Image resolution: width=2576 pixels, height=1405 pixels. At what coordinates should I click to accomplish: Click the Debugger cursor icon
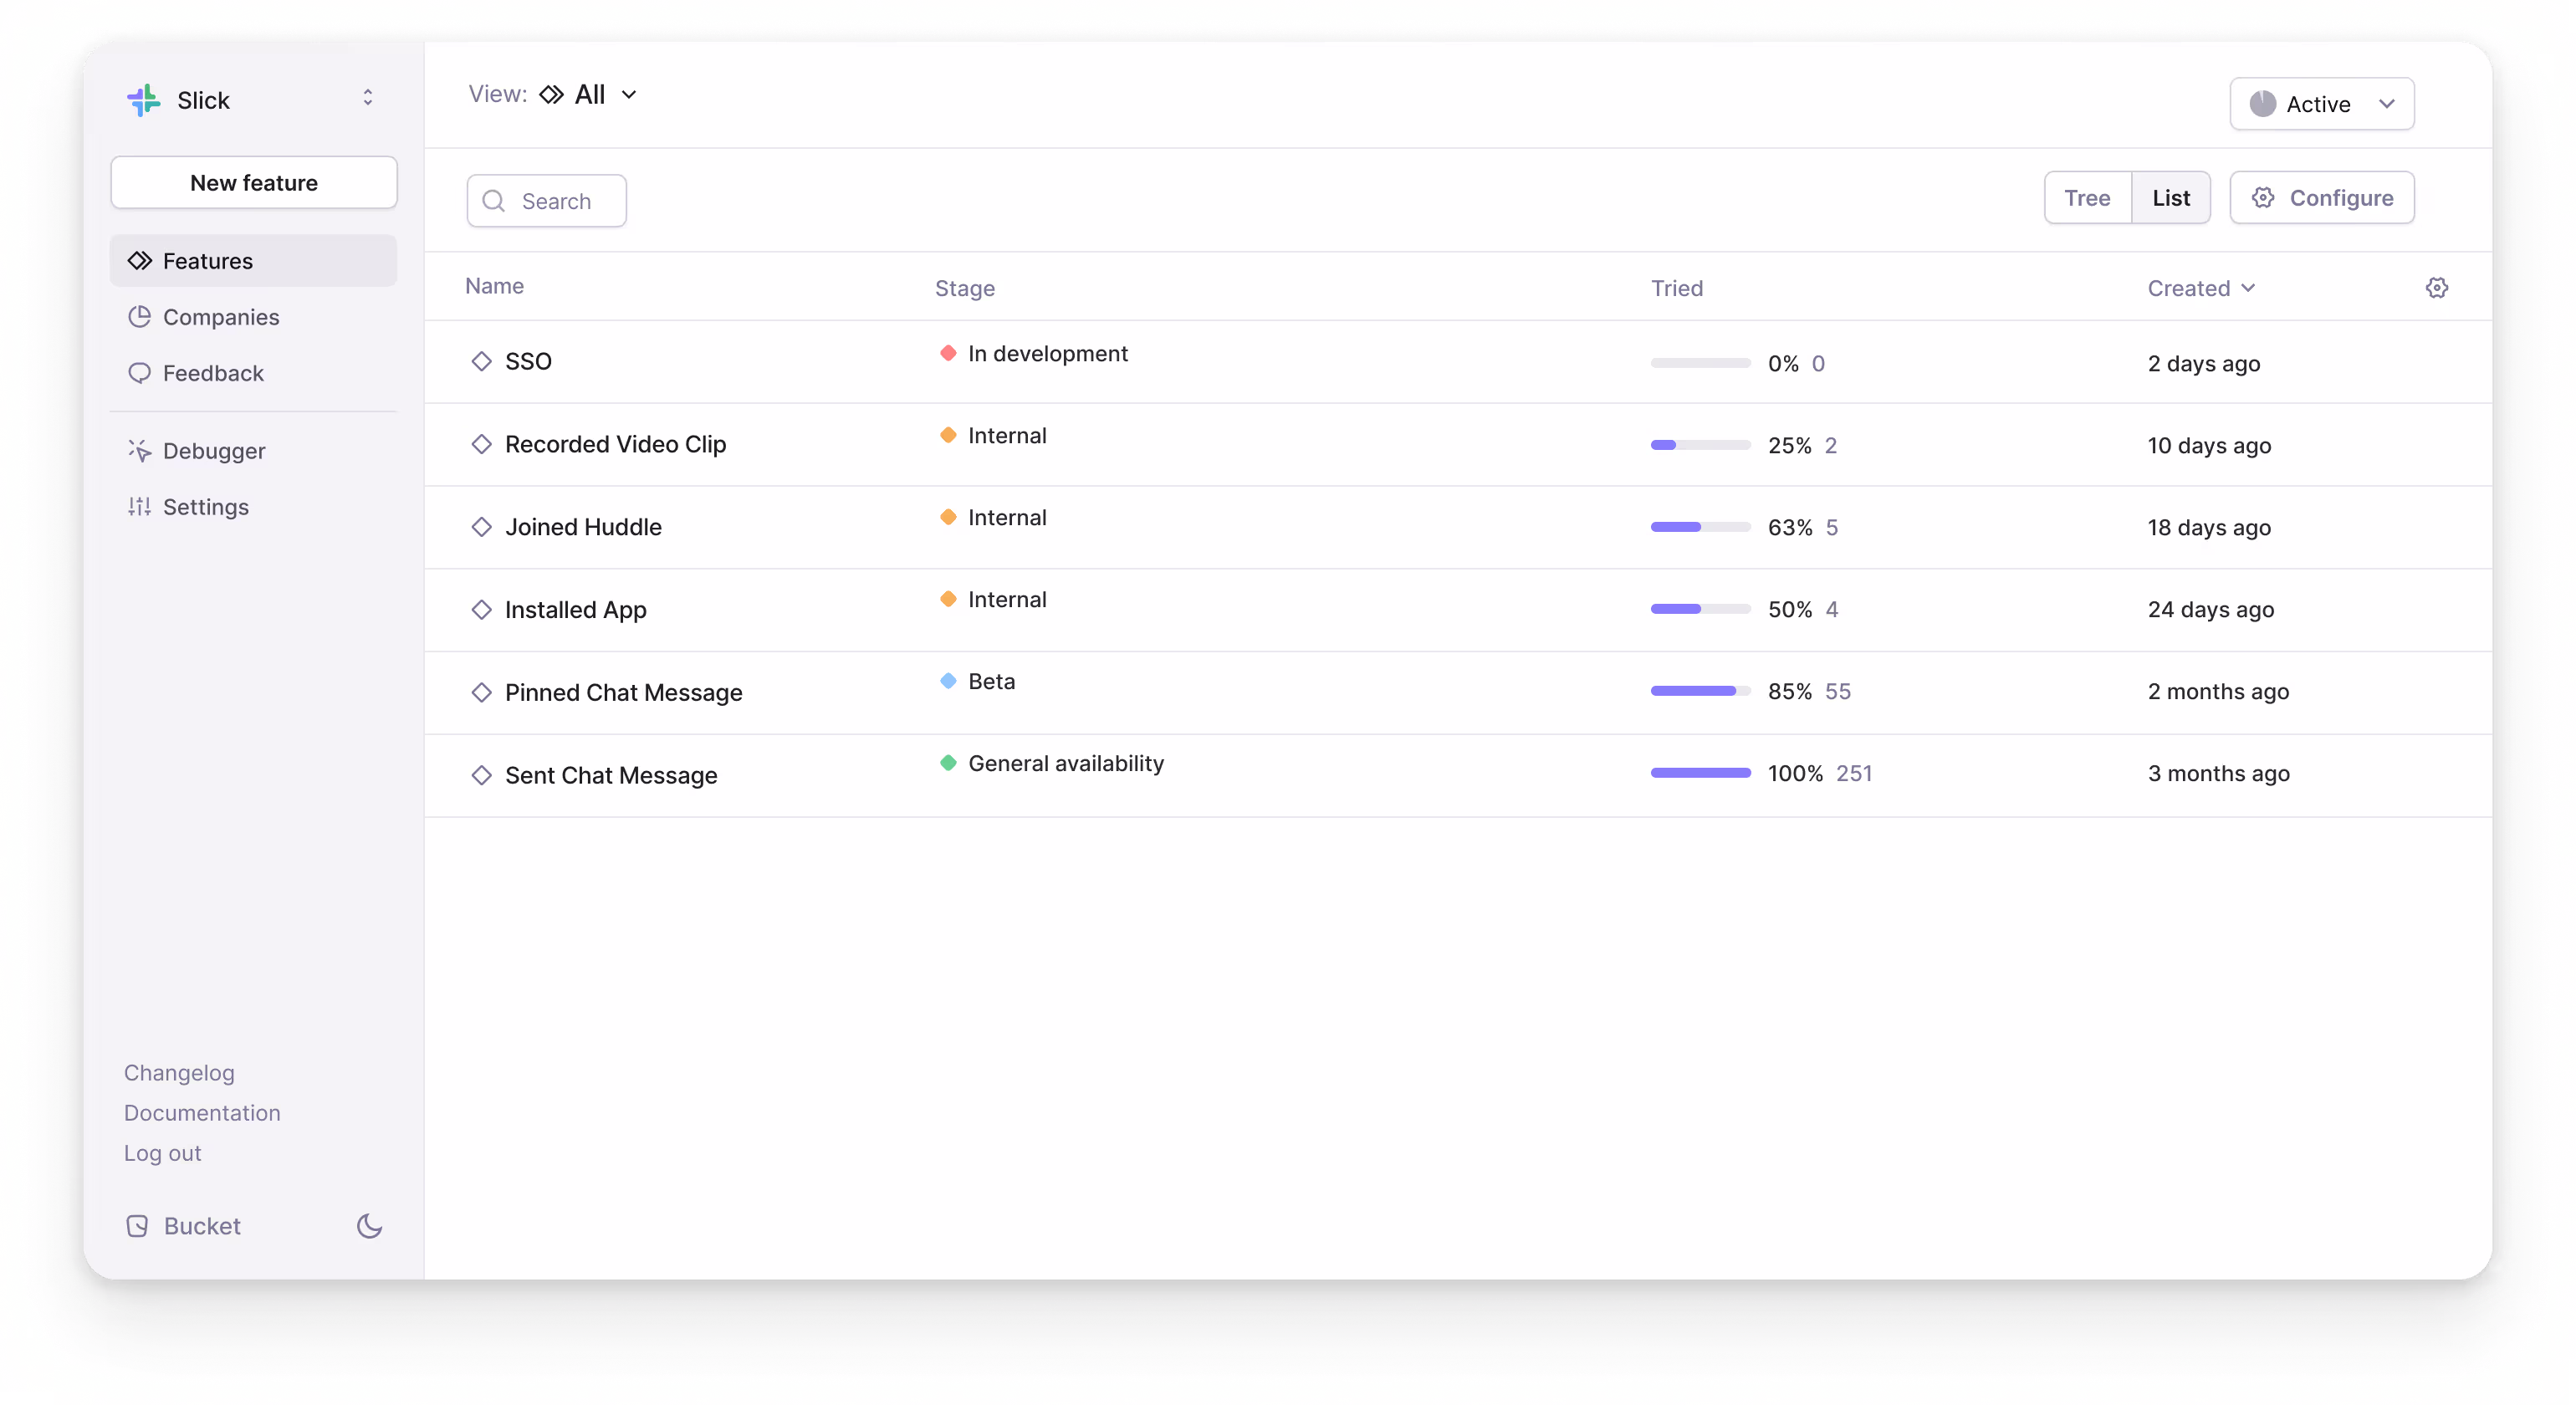(x=139, y=451)
